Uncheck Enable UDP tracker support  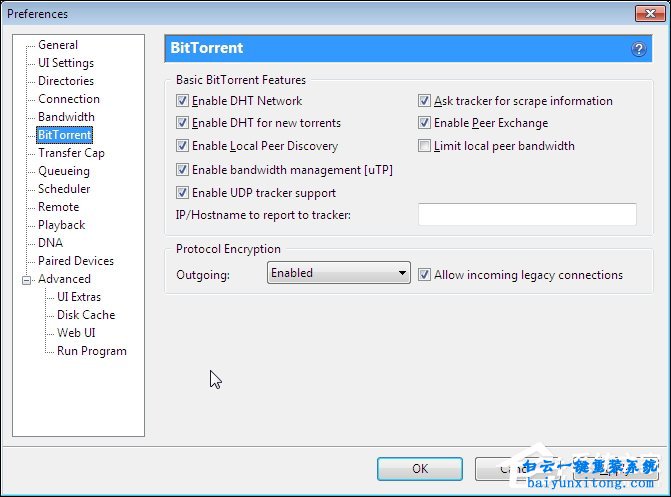click(x=182, y=193)
